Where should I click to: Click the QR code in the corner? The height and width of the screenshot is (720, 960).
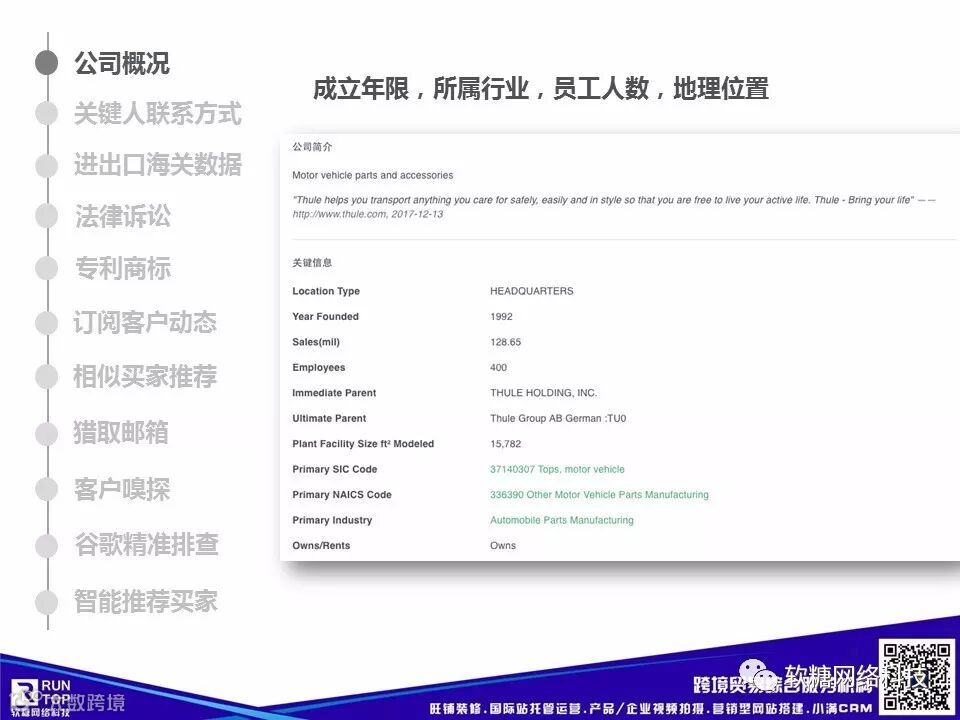[917, 675]
